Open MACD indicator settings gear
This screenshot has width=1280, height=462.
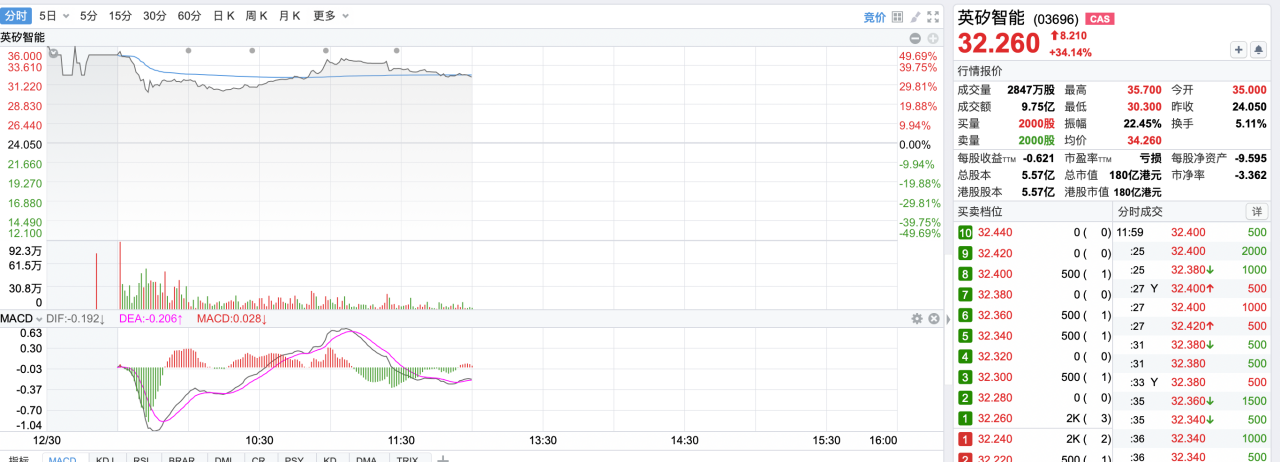click(915, 318)
